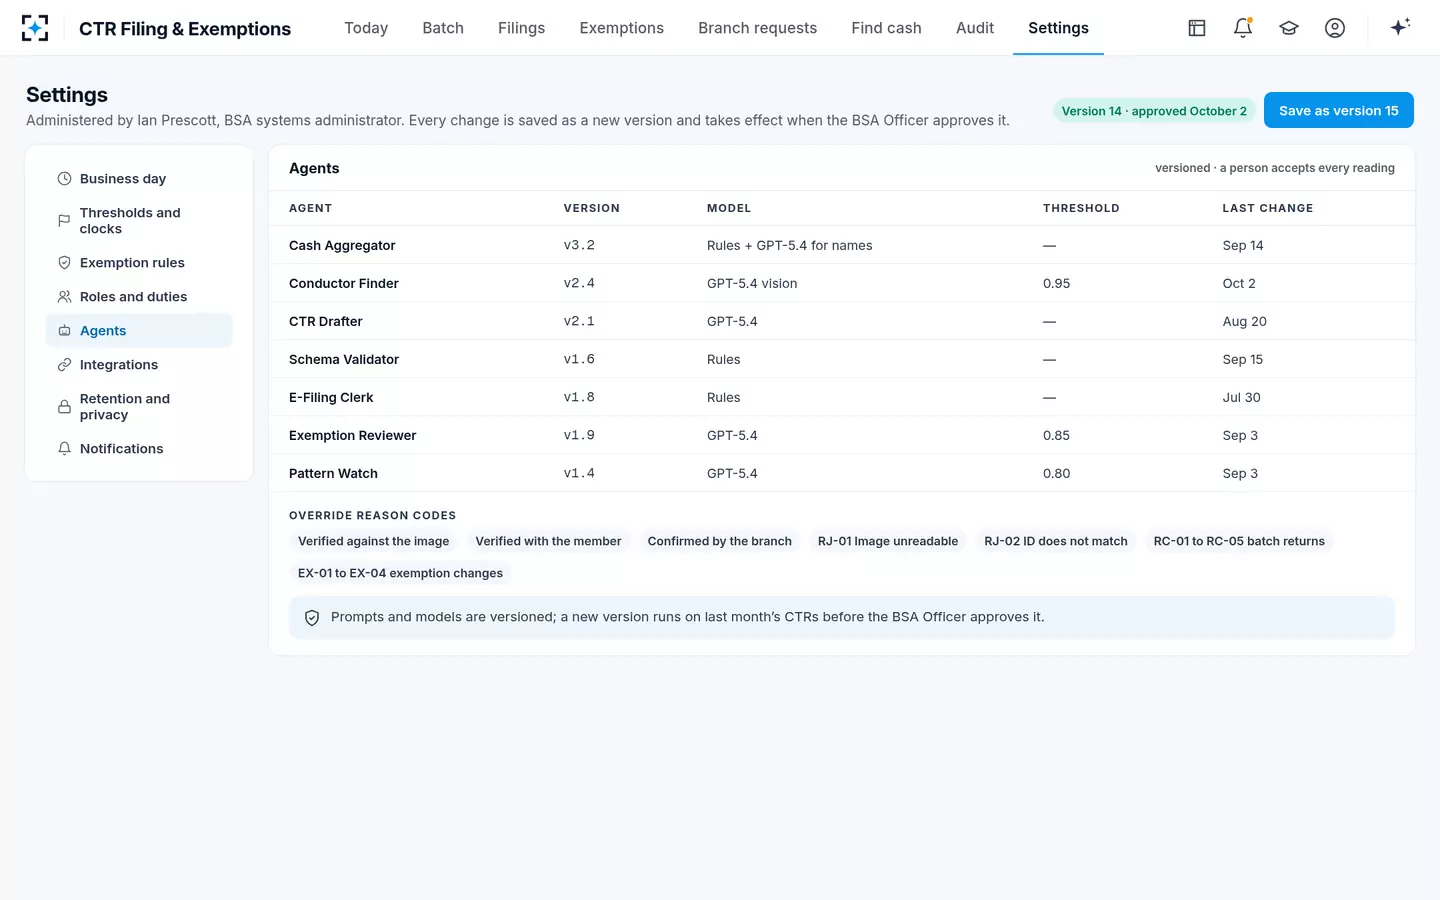Click the Last Change column header
The height and width of the screenshot is (900, 1440).
pyautogui.click(x=1267, y=208)
